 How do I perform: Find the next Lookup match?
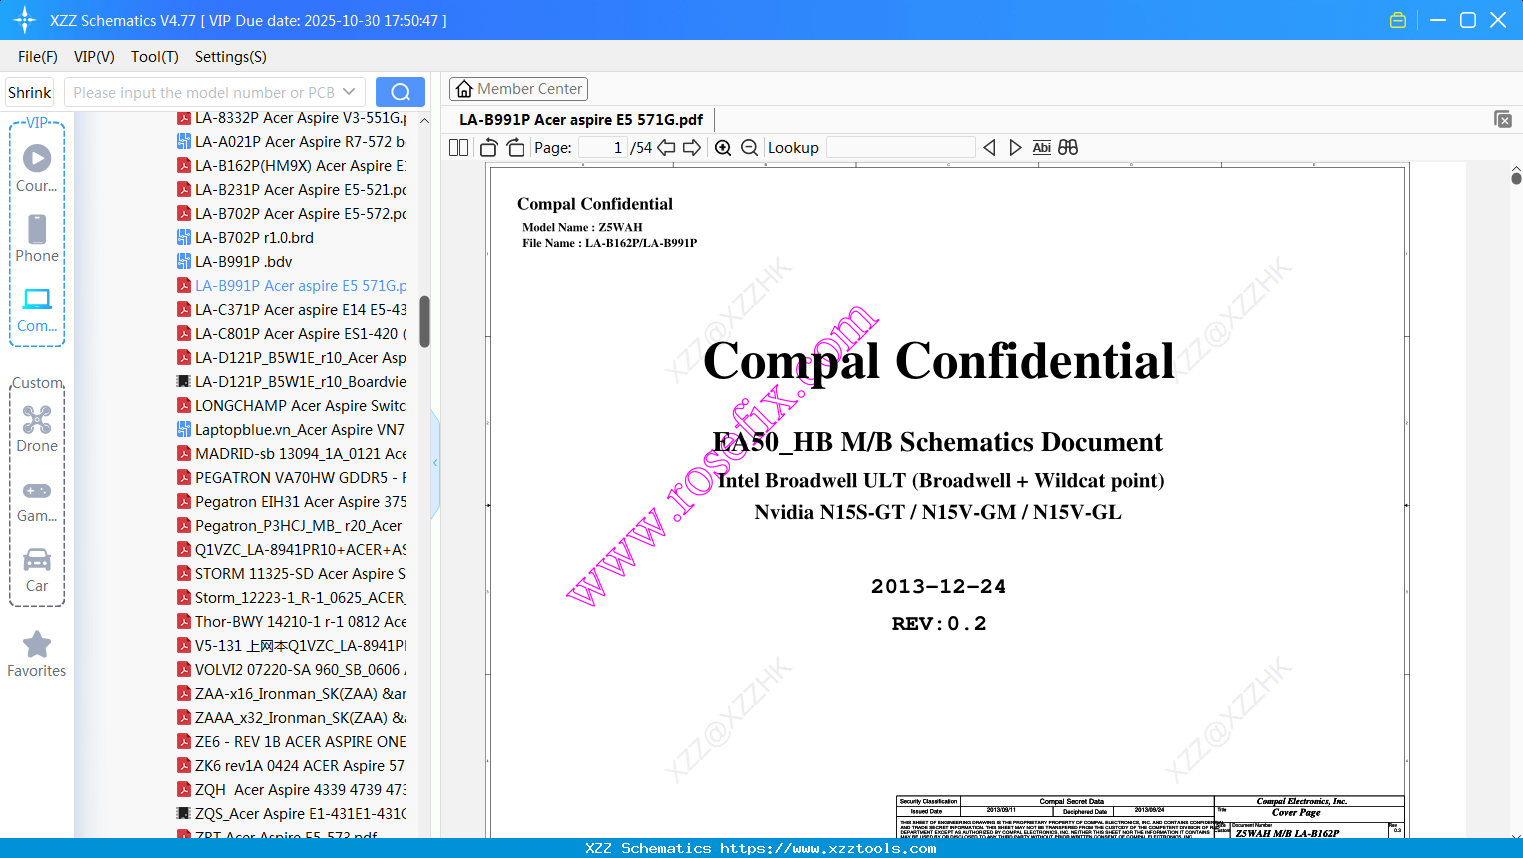[1015, 148]
